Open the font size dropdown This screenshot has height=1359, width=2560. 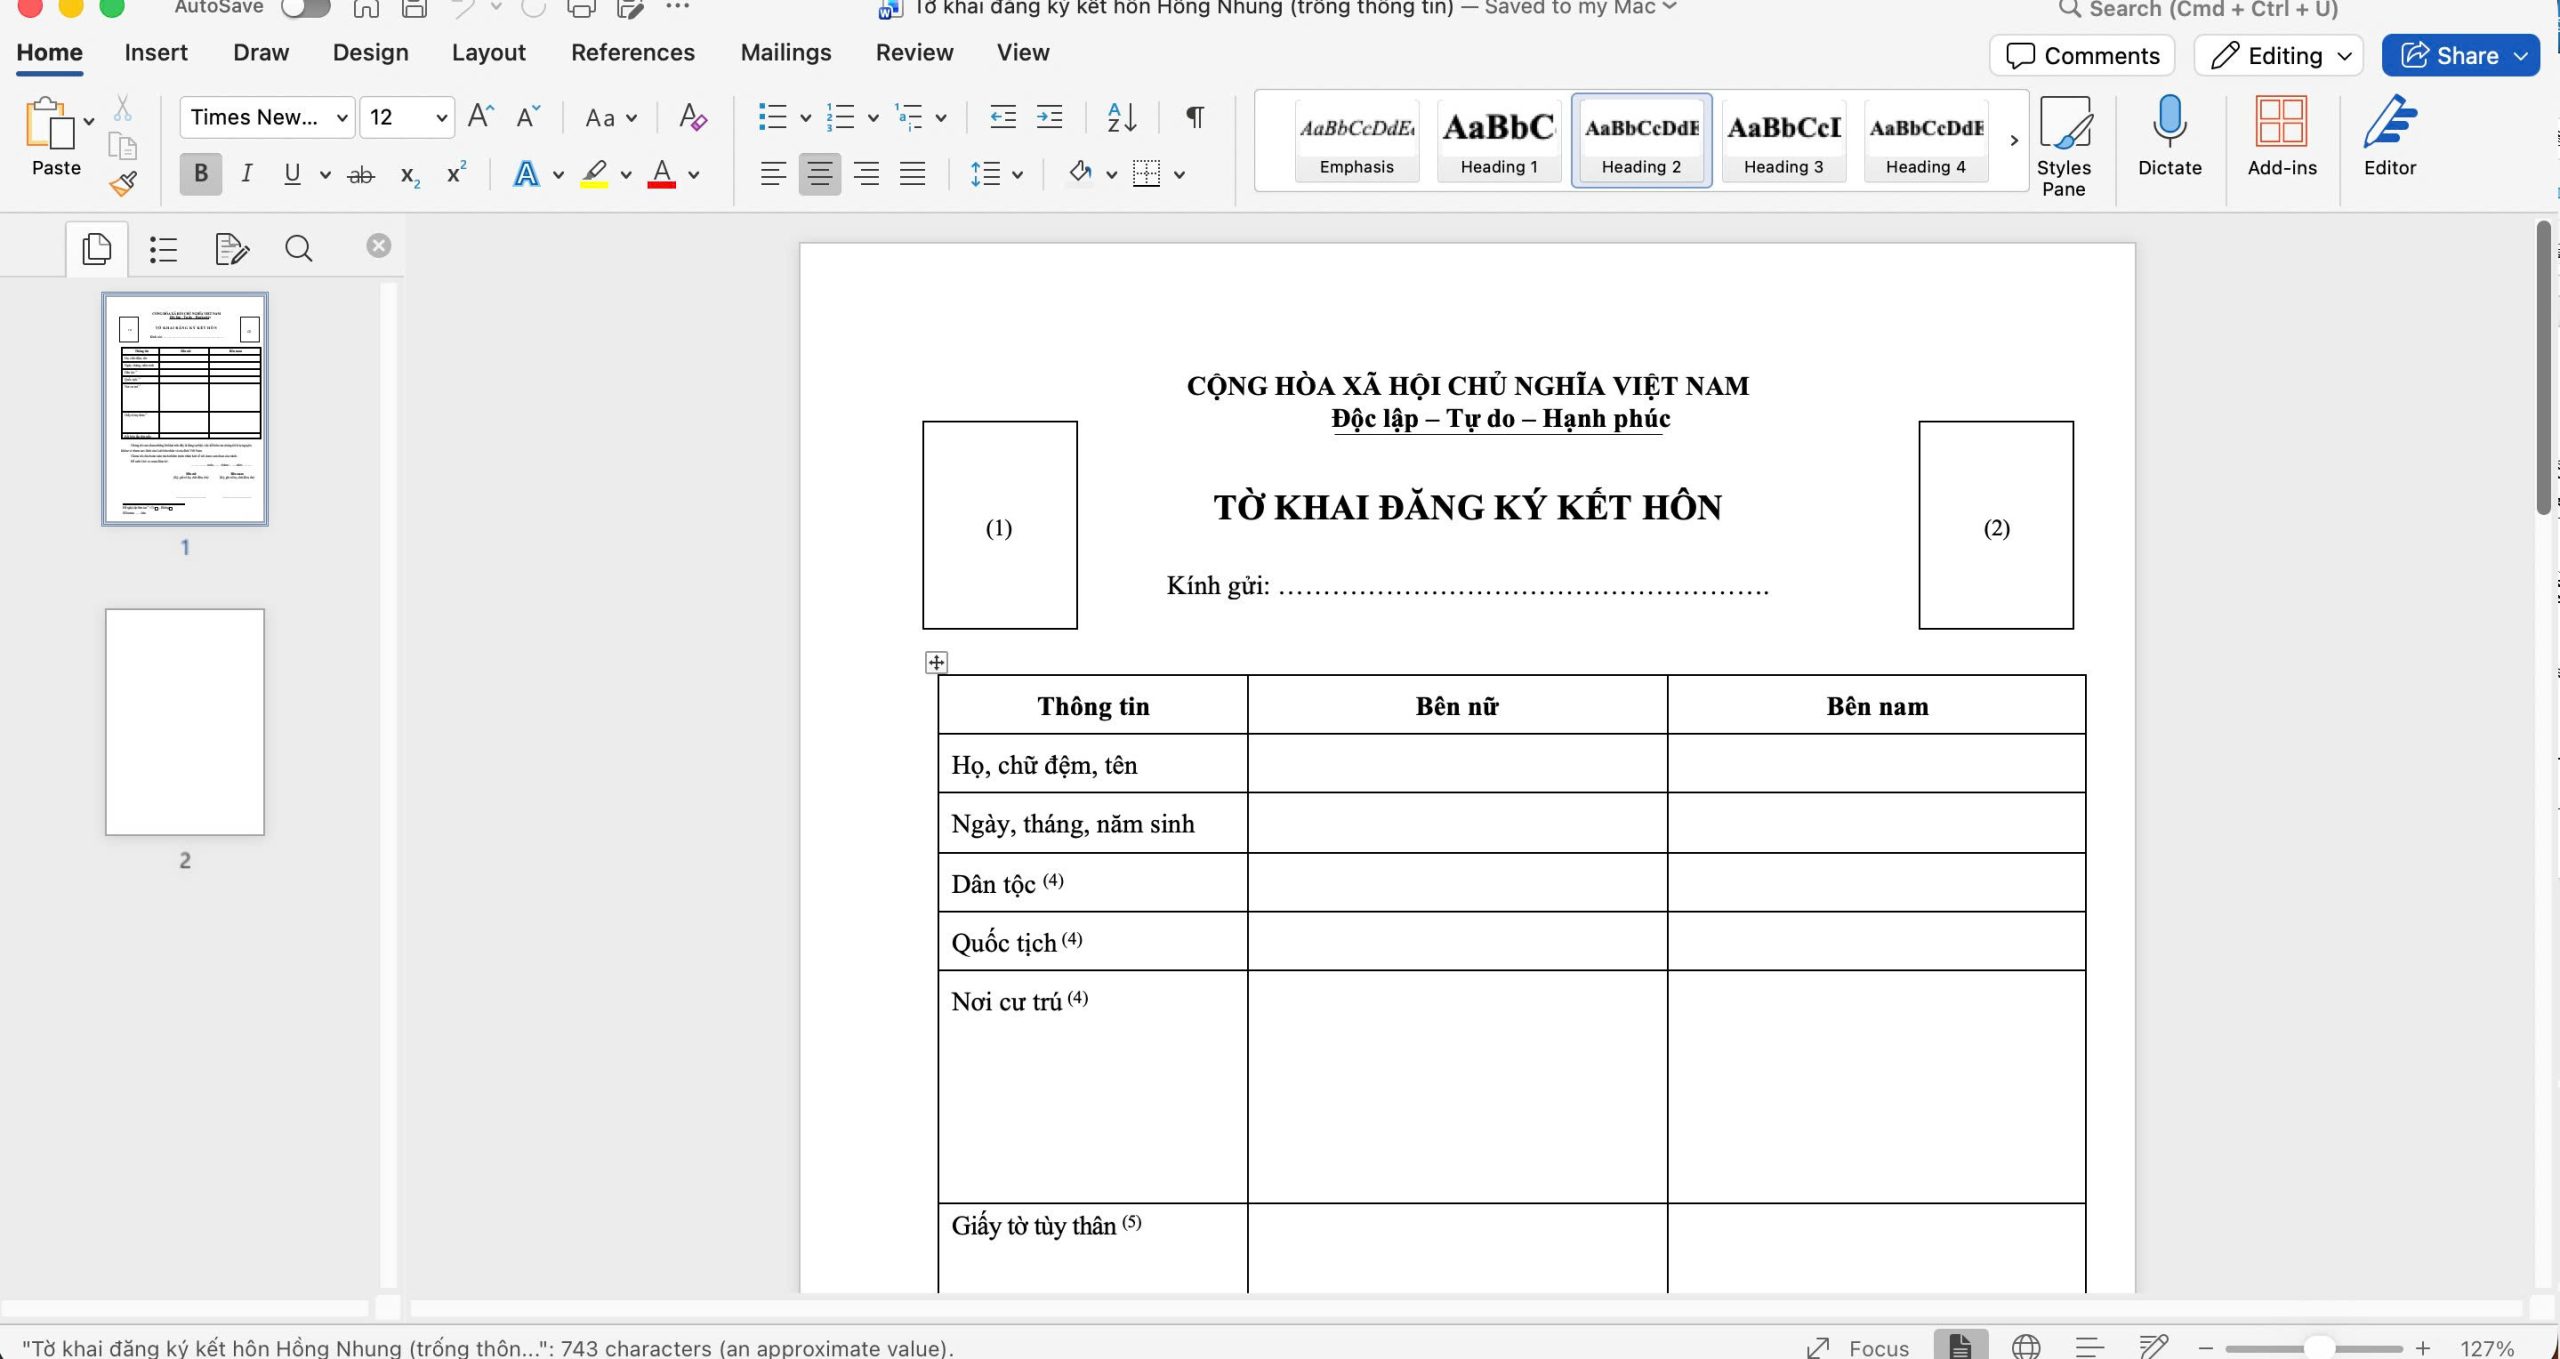441,118
